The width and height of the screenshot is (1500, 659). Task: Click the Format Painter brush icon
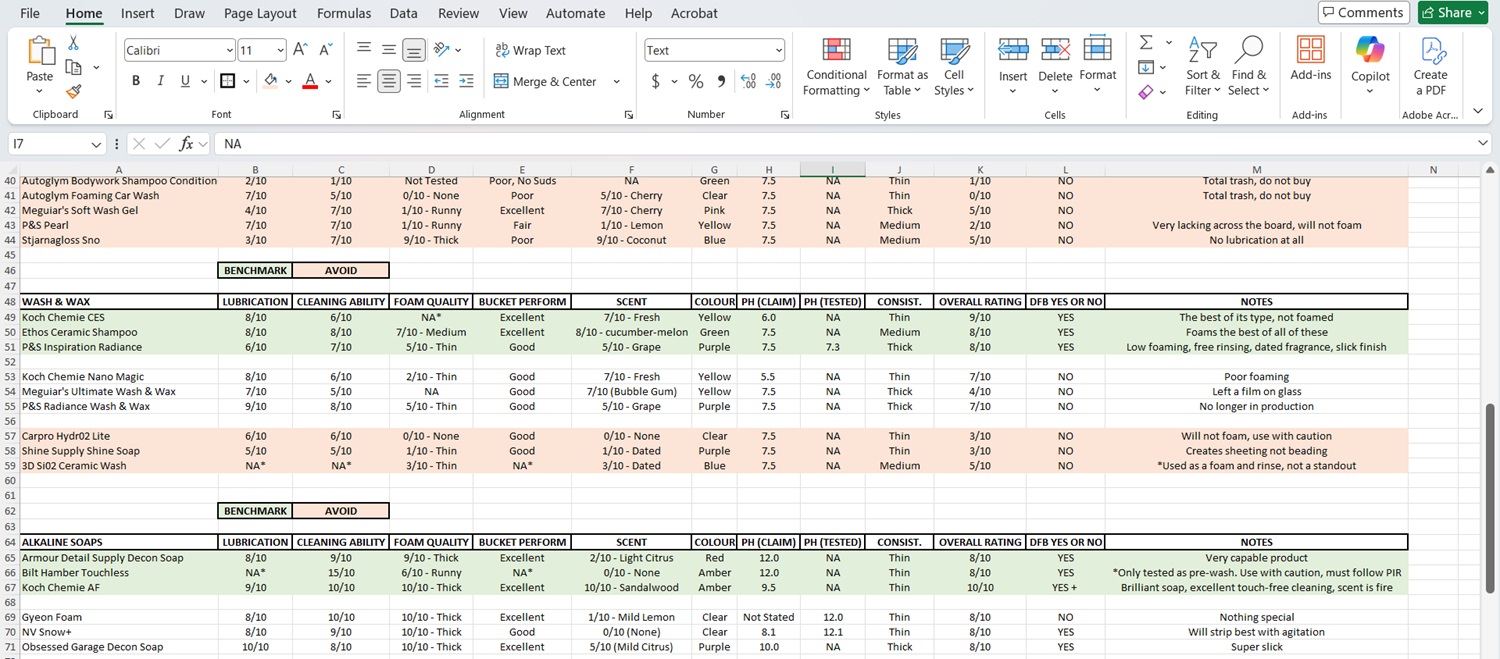click(x=73, y=91)
